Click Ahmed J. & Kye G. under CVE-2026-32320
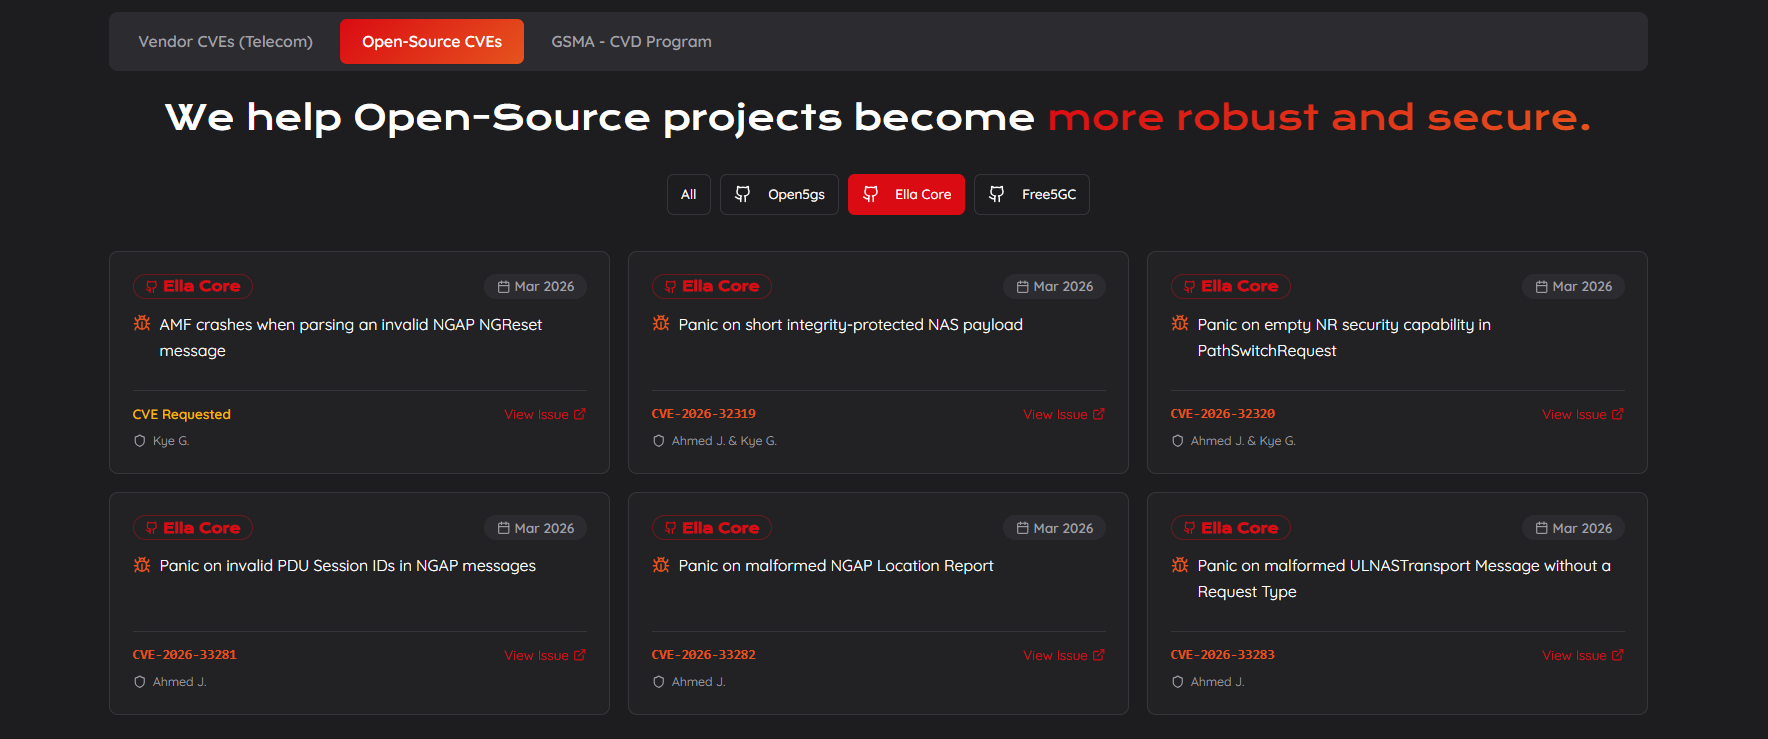This screenshot has width=1768, height=739. 1243,441
